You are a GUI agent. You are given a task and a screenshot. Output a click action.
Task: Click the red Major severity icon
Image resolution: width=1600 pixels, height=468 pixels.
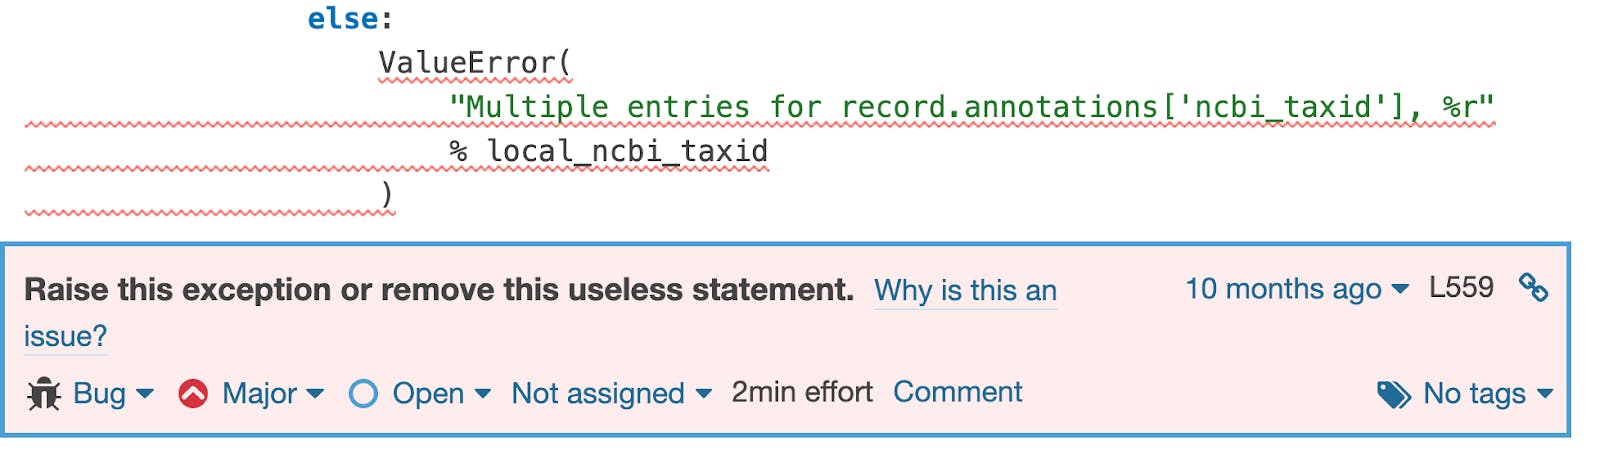193,394
